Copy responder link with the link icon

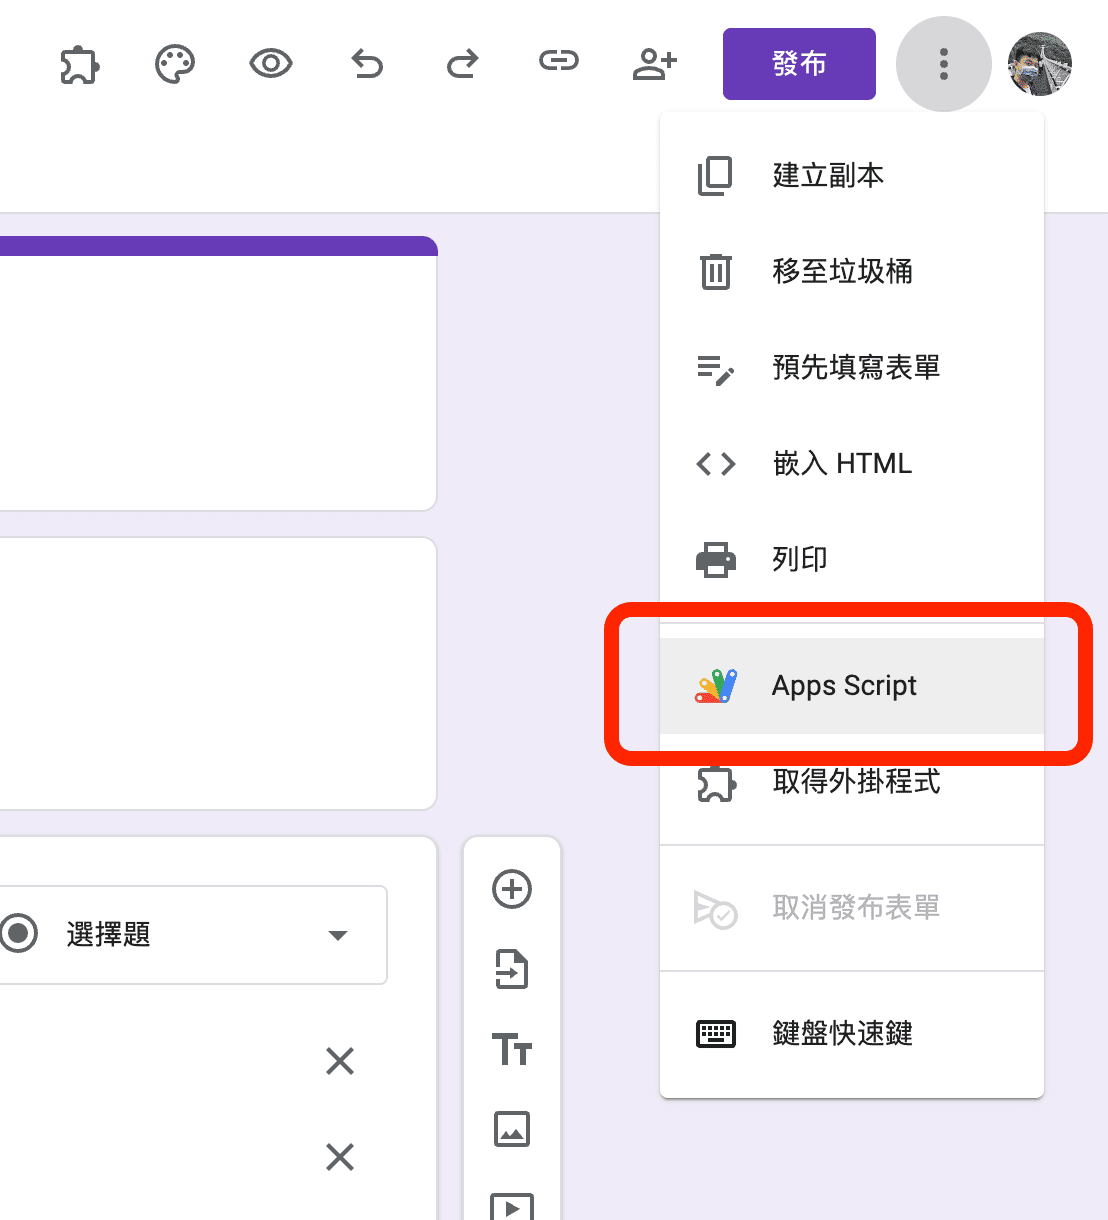558,63
